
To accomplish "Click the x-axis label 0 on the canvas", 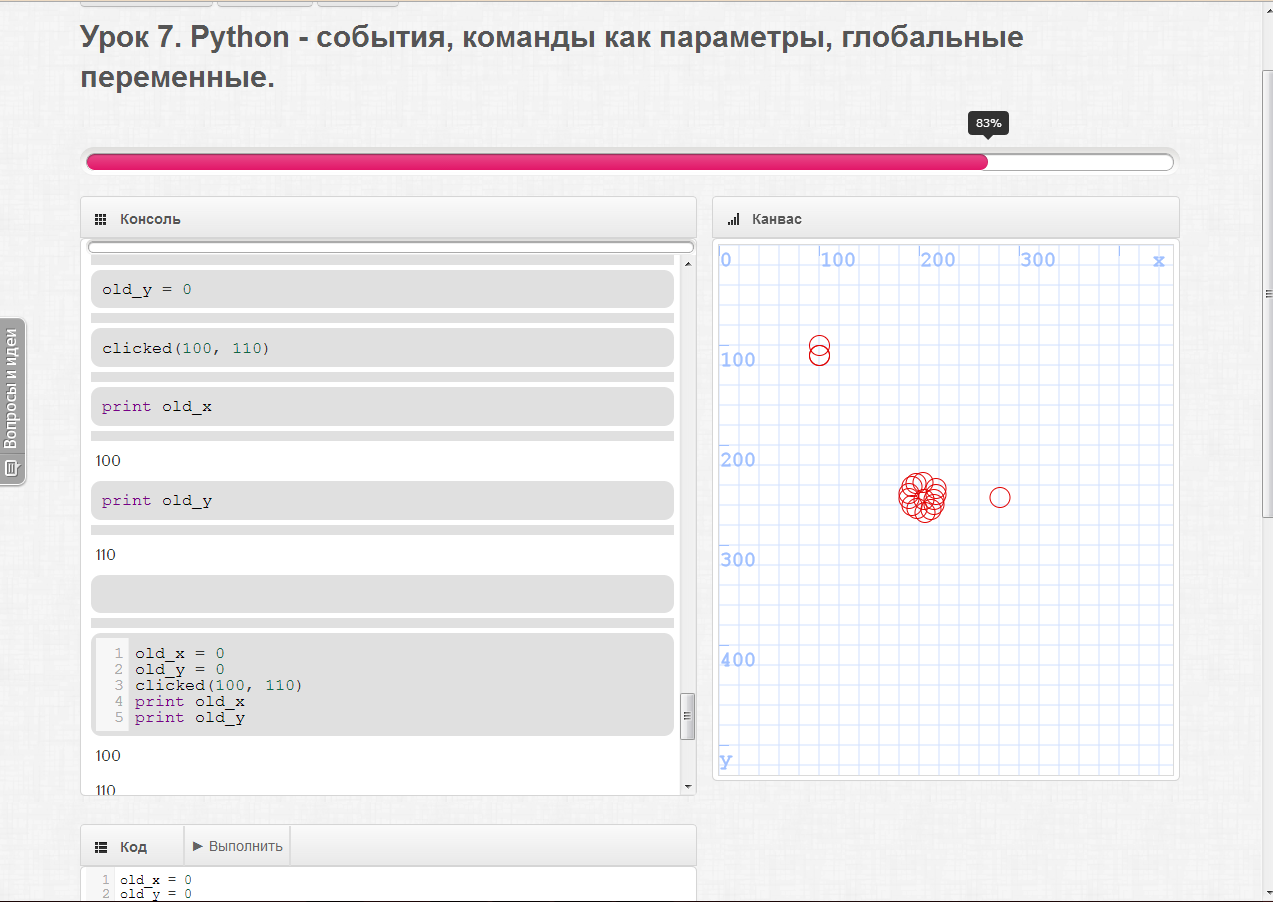I will tap(726, 260).
